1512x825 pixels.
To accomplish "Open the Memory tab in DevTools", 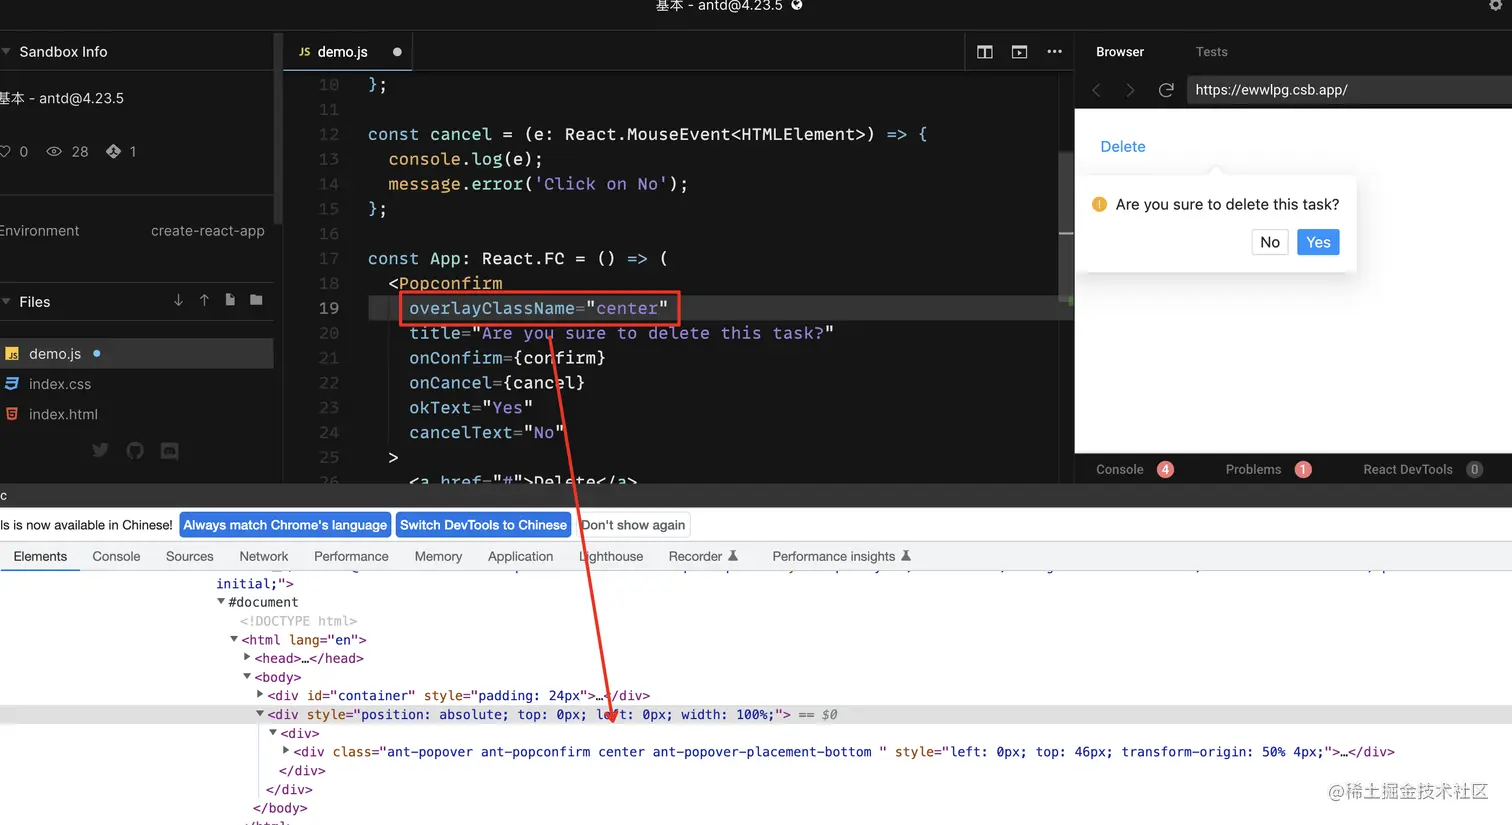I will pos(438,556).
